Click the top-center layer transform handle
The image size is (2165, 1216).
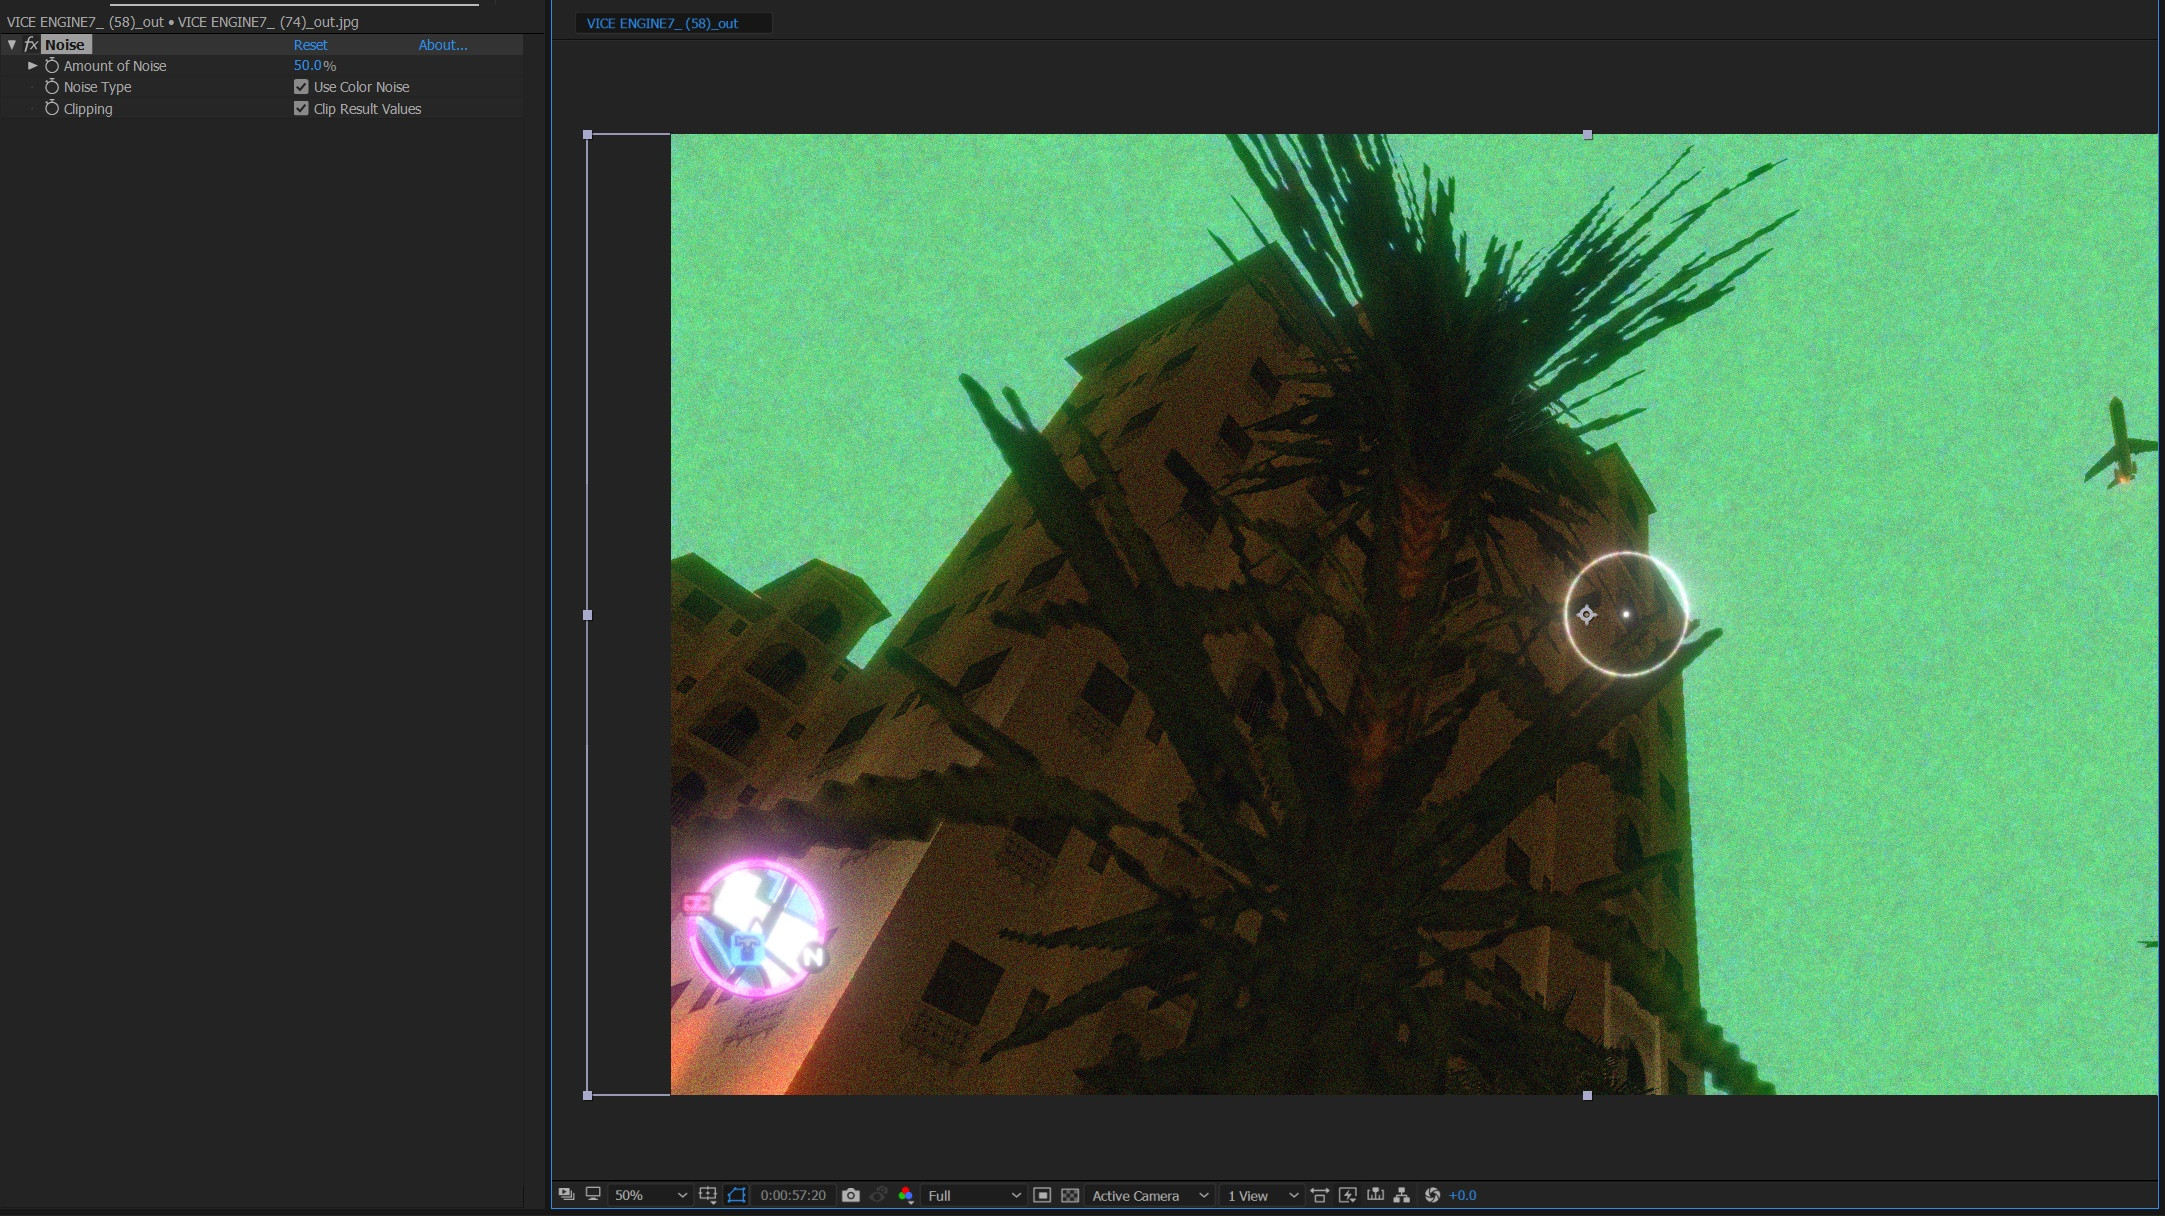(1587, 134)
